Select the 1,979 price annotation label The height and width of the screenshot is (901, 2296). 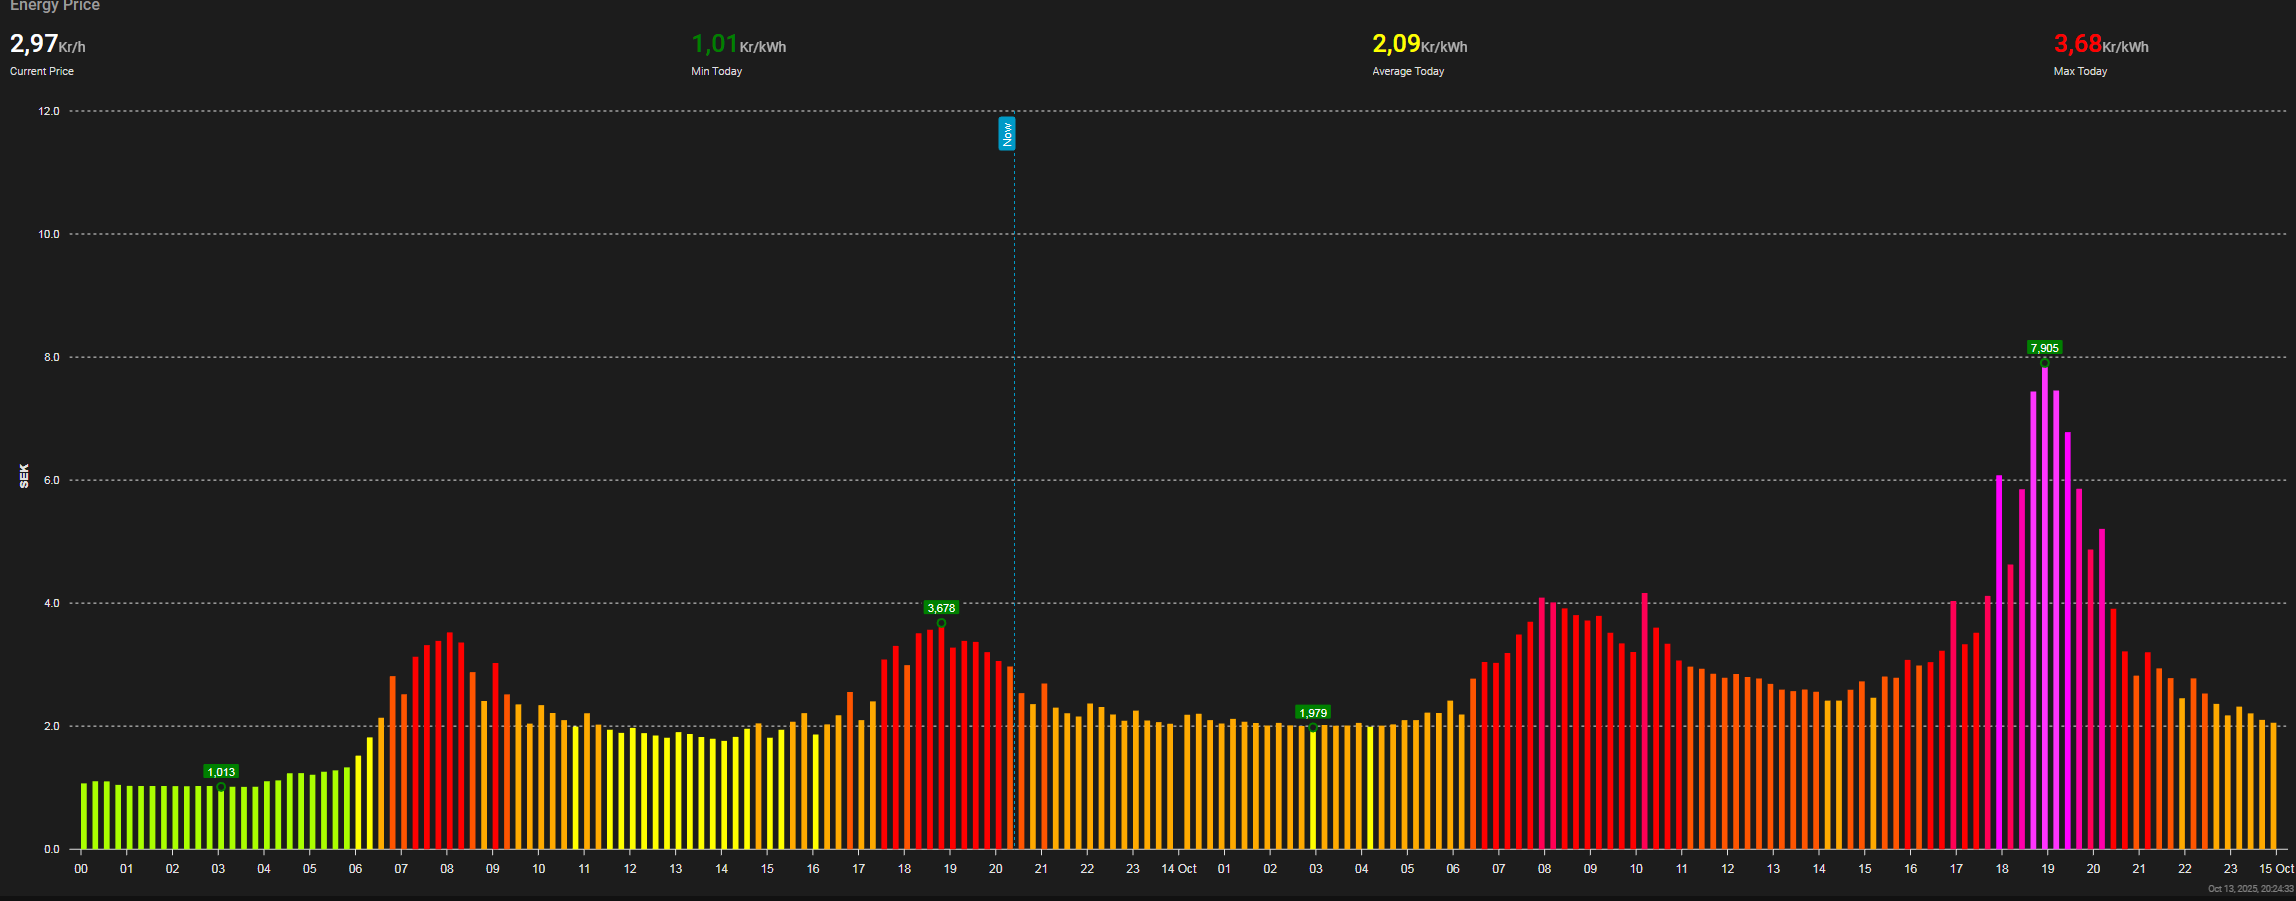[x=1313, y=713]
